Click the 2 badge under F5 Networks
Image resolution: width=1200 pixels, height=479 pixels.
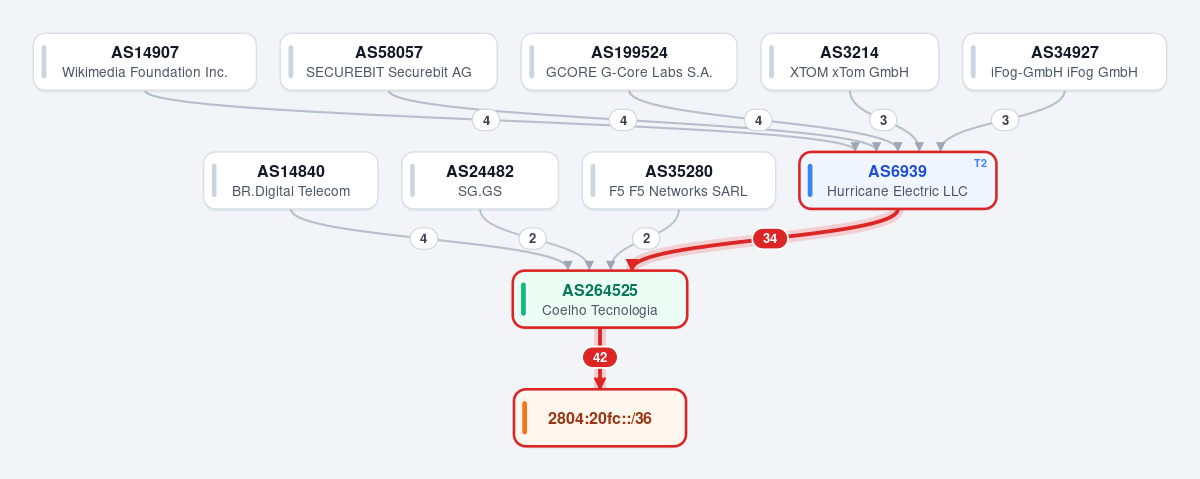pyautogui.click(x=646, y=238)
